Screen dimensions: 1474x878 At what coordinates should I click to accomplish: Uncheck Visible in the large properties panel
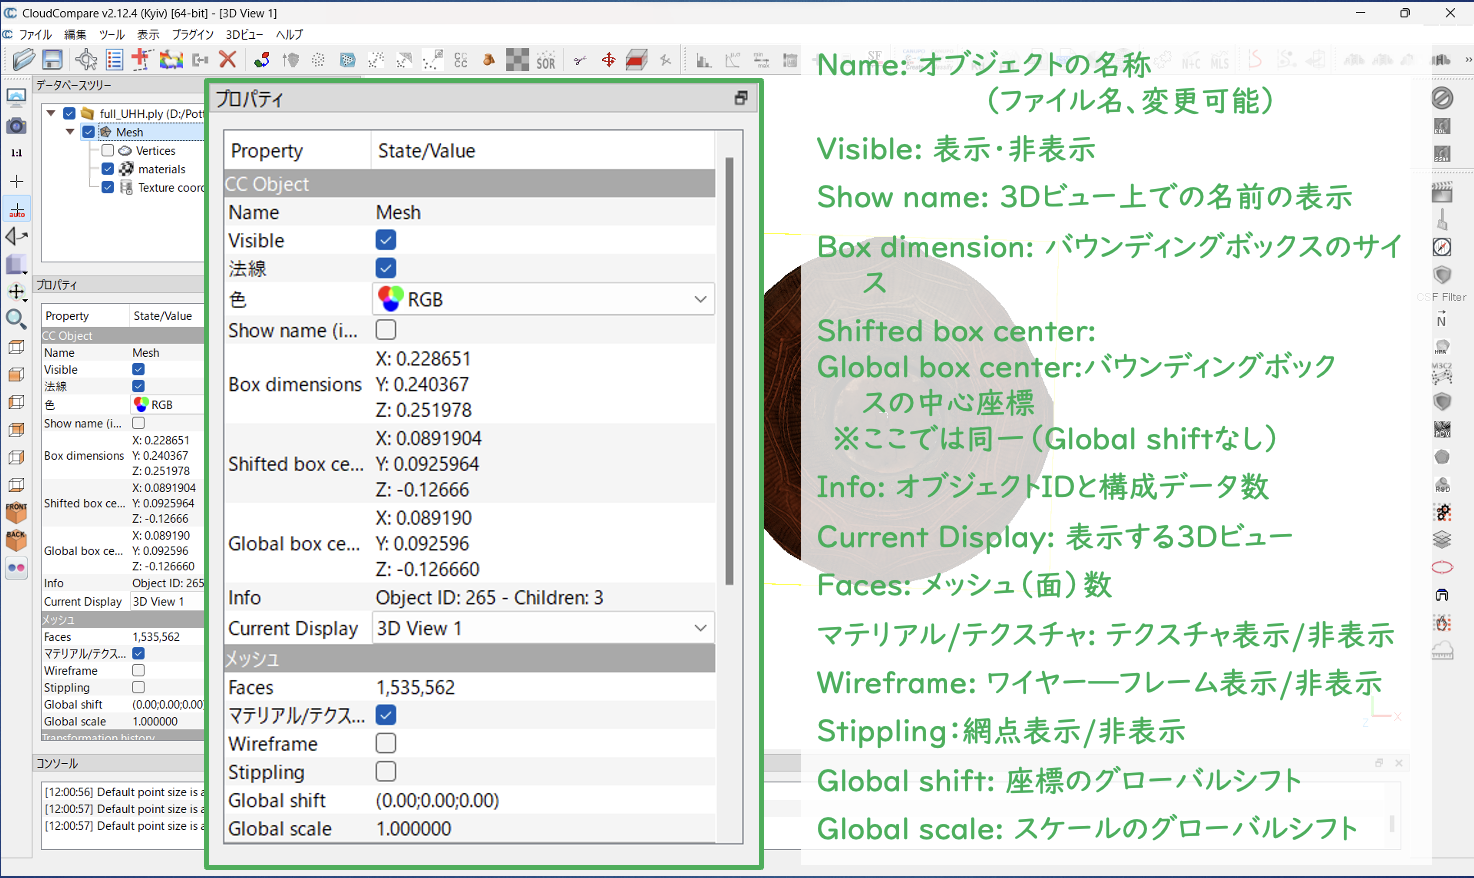click(386, 240)
